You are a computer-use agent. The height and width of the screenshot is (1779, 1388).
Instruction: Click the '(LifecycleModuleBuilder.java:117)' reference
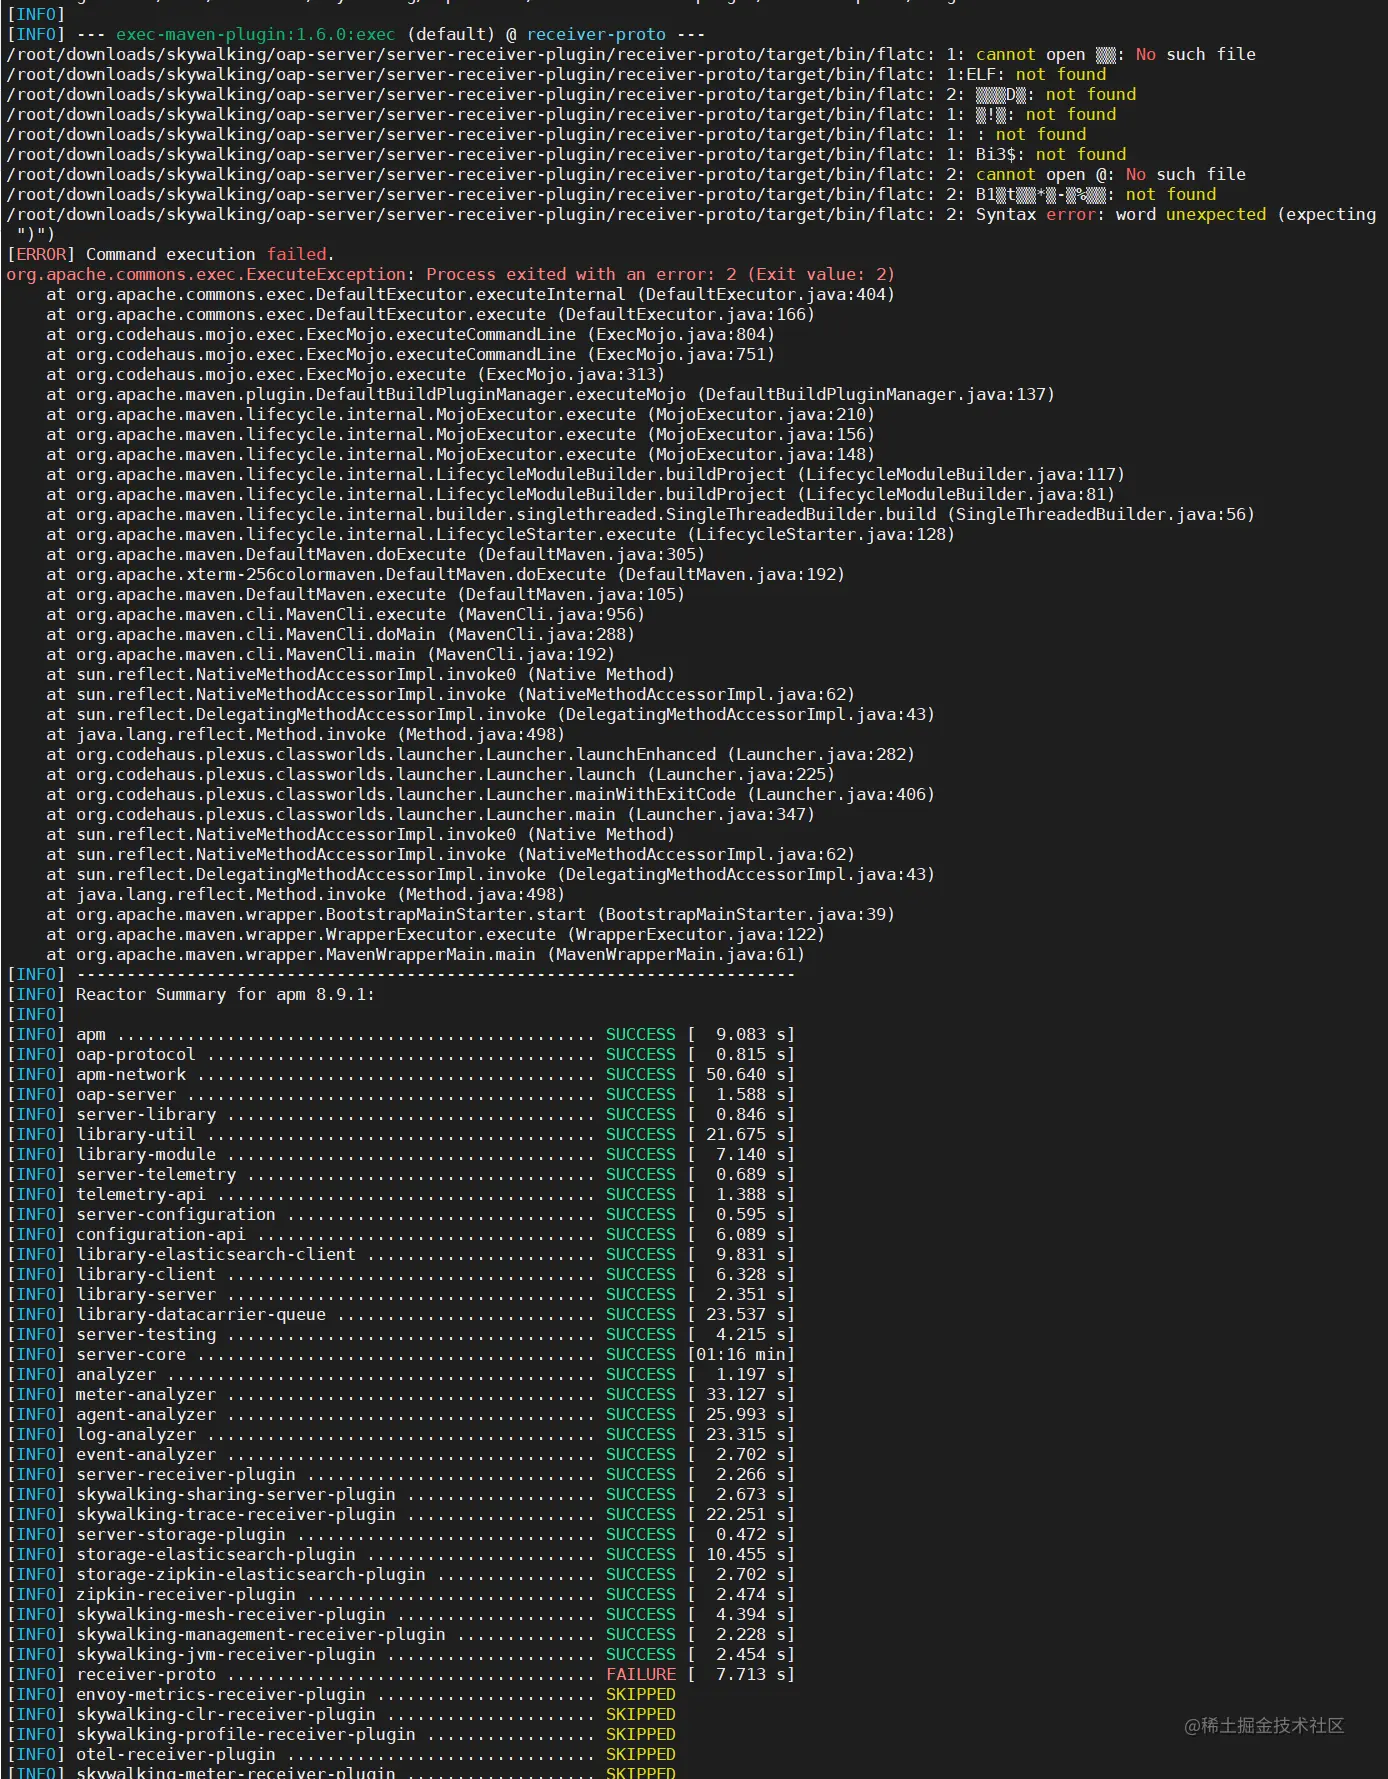[x=960, y=474]
